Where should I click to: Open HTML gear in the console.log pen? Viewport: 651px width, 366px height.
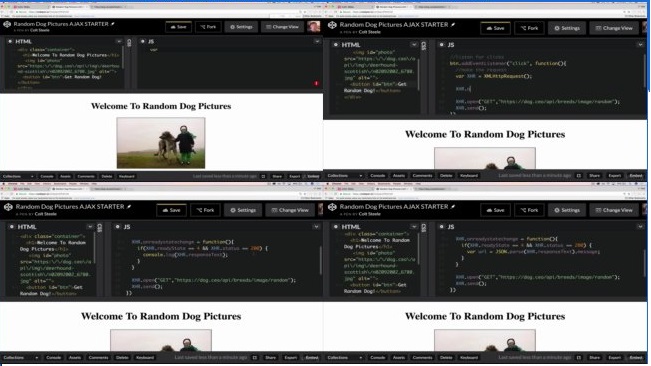pyautogui.click(x=12, y=227)
